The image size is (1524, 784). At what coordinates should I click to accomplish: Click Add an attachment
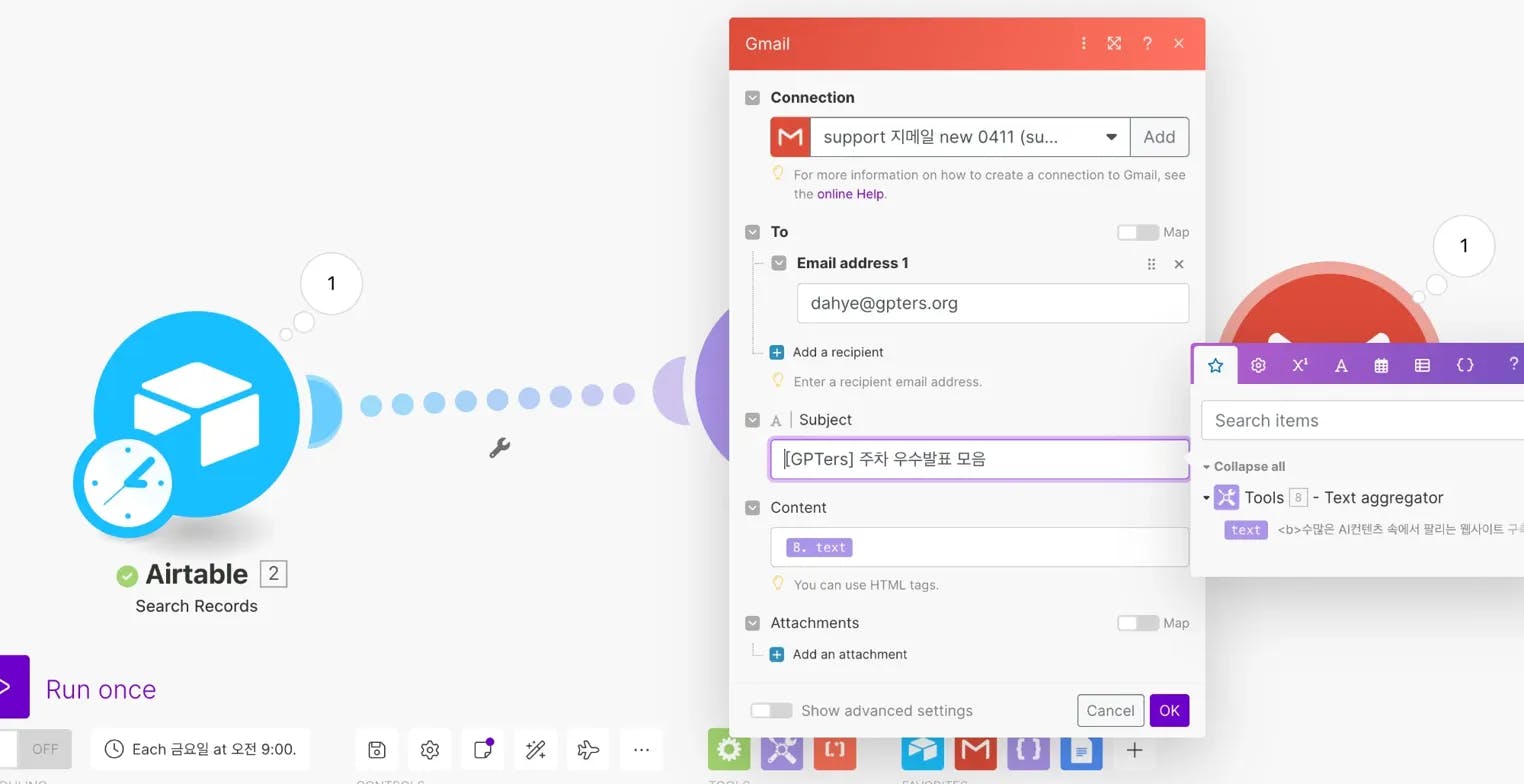(x=850, y=654)
